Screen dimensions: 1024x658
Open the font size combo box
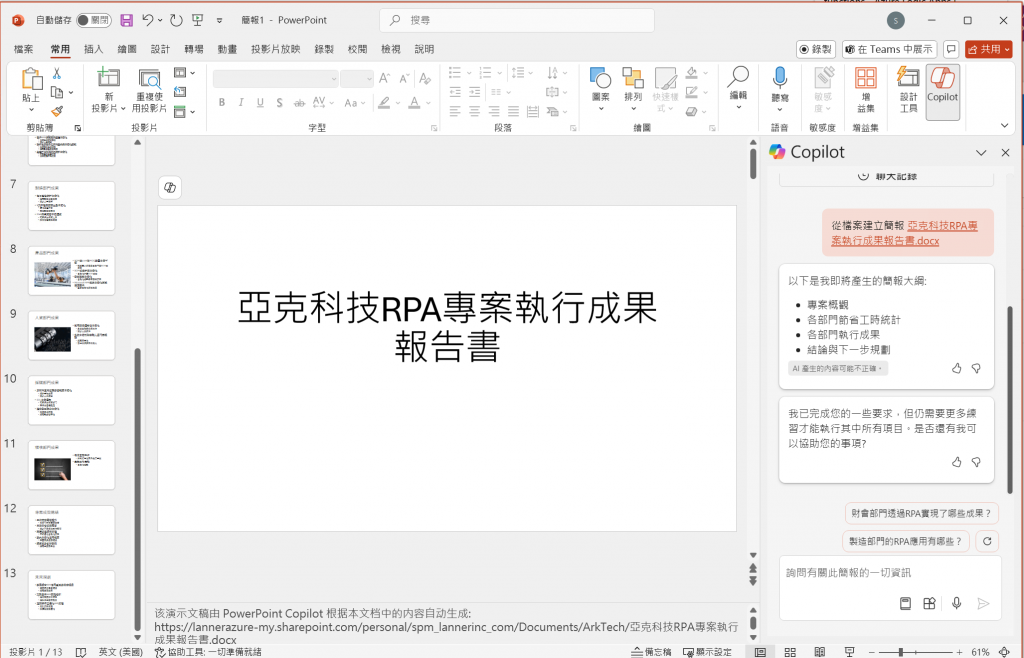357,79
